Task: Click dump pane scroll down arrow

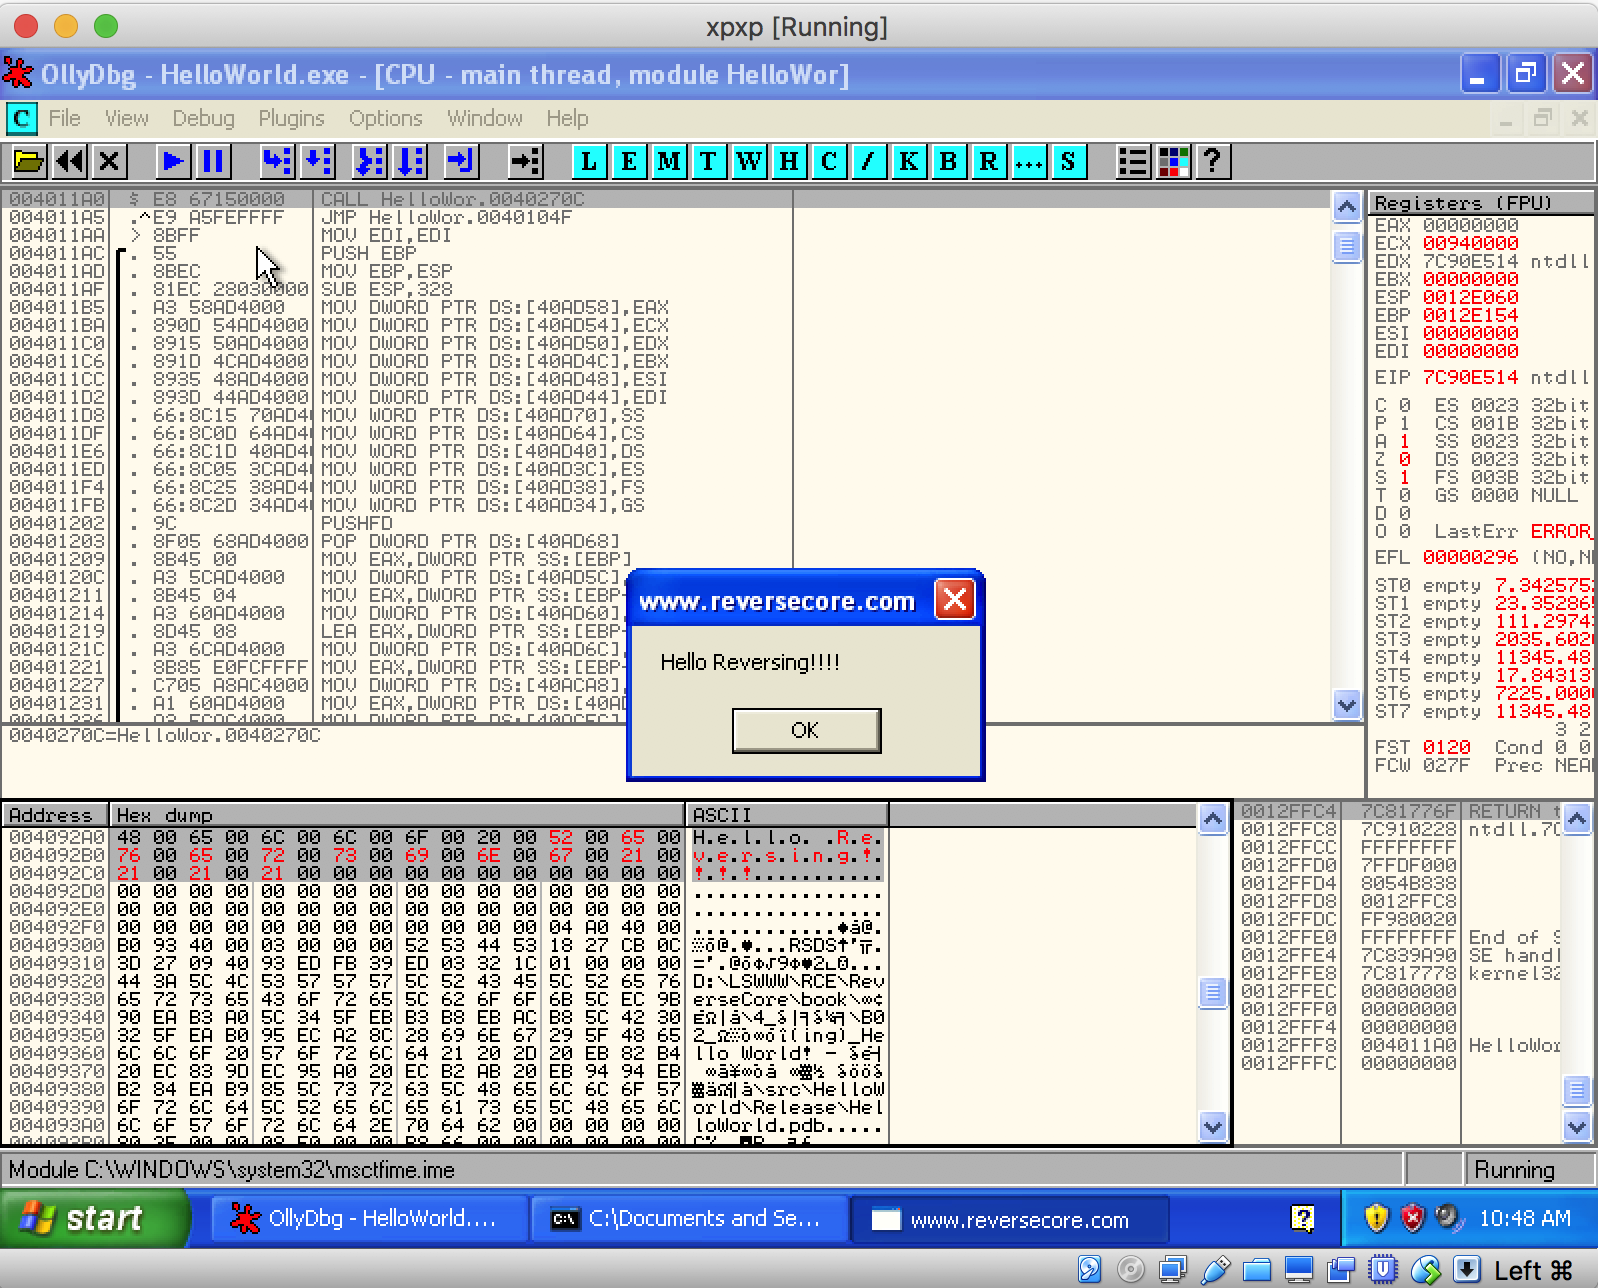Action: 1212,1126
